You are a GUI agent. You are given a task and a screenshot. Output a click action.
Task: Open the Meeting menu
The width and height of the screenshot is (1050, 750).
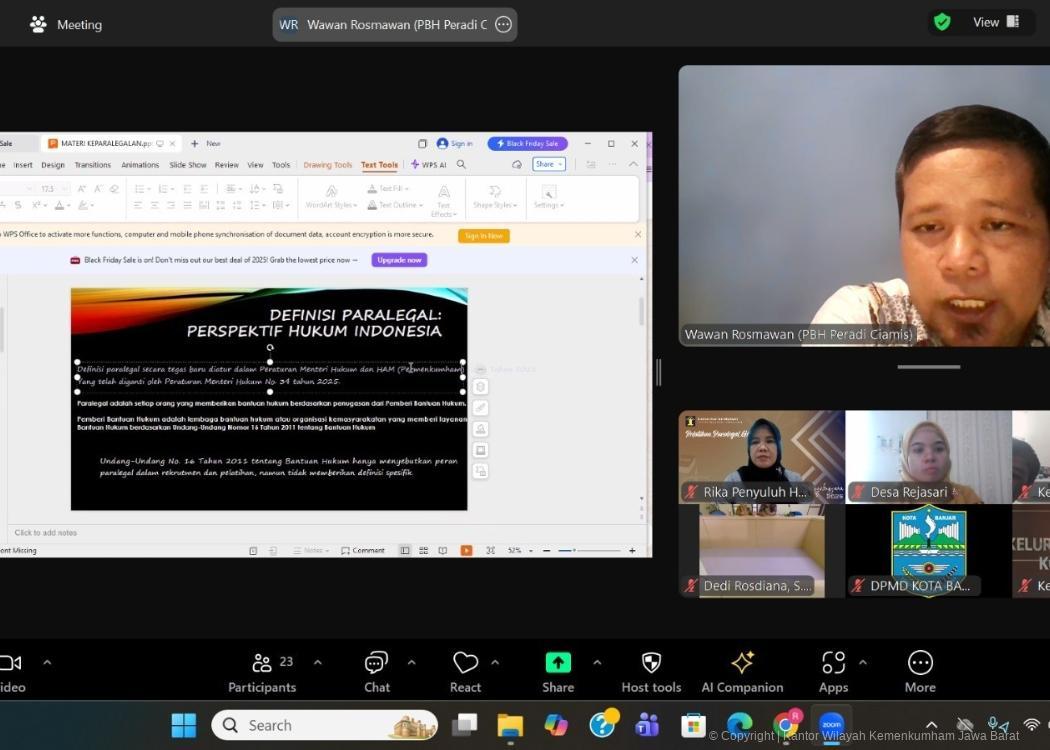tap(66, 24)
